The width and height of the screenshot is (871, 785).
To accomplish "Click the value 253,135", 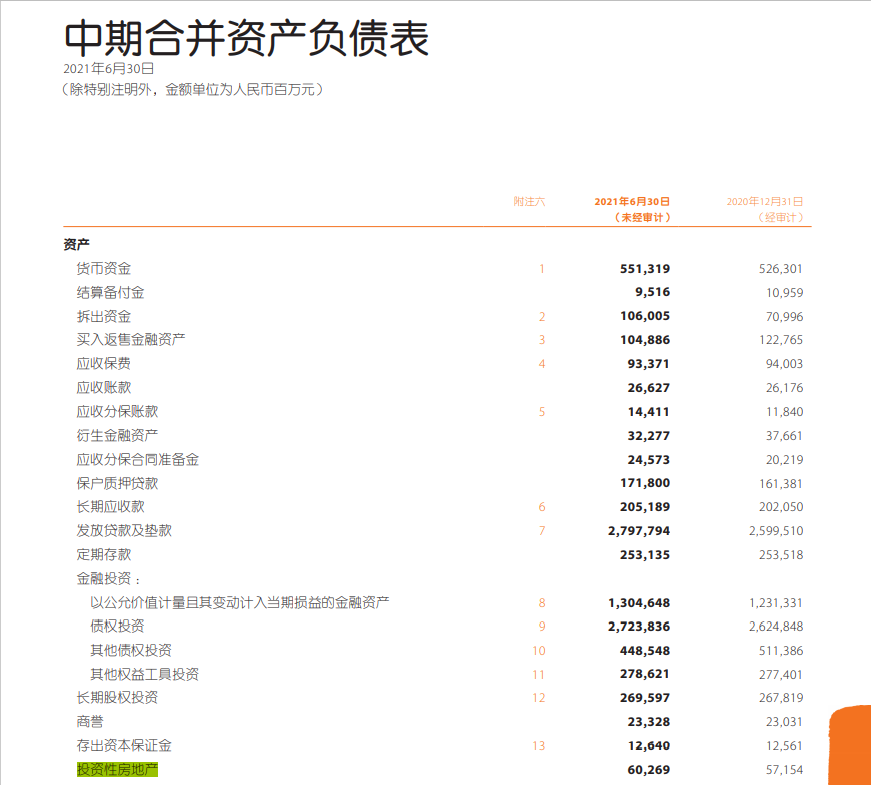I will (645, 554).
